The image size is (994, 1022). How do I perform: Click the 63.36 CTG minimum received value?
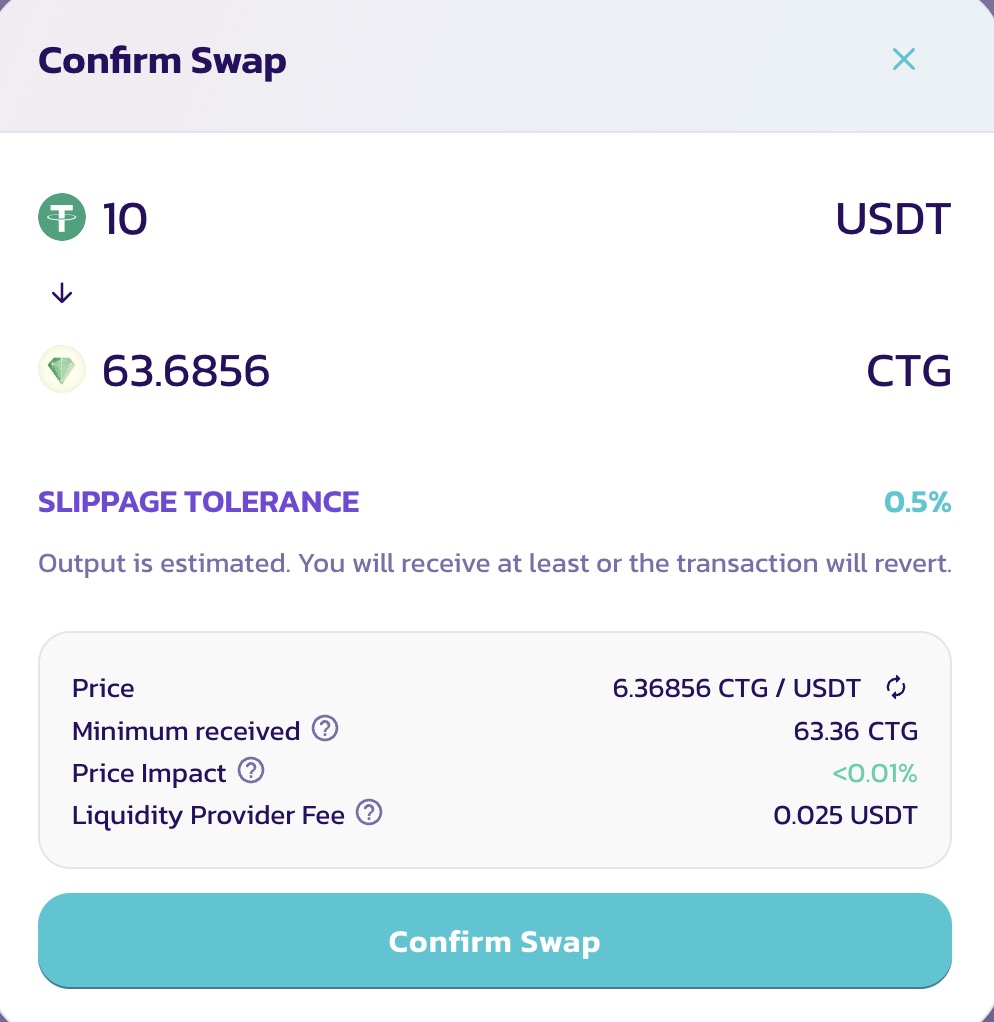(855, 731)
